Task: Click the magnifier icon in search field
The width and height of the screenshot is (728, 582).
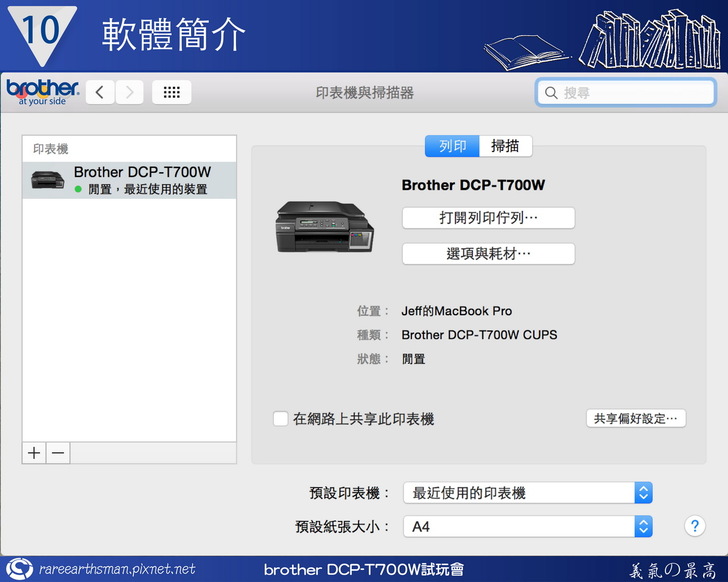Action: [550, 93]
